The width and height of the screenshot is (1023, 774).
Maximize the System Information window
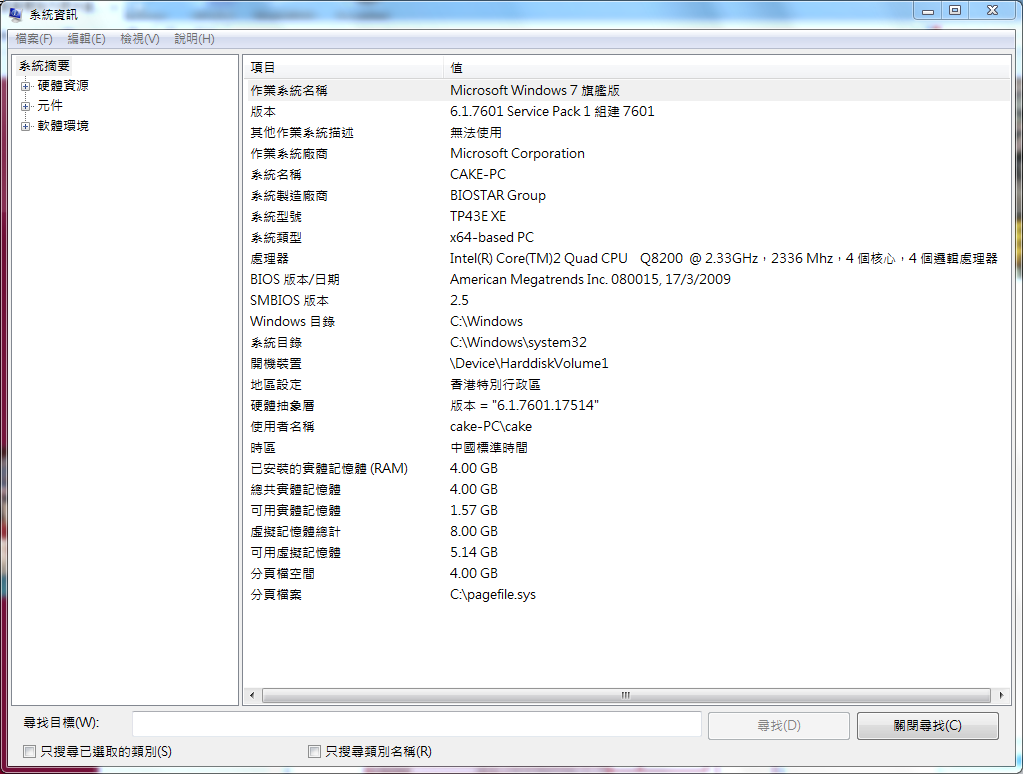(x=955, y=10)
